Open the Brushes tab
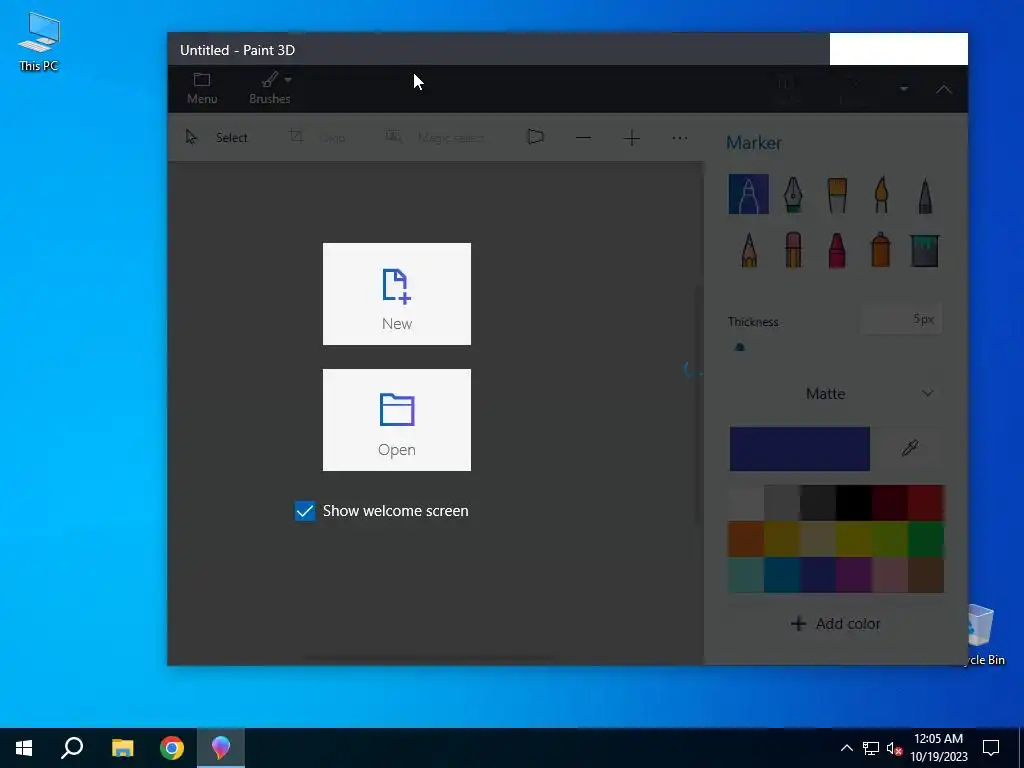The height and width of the screenshot is (768, 1024). (x=270, y=88)
